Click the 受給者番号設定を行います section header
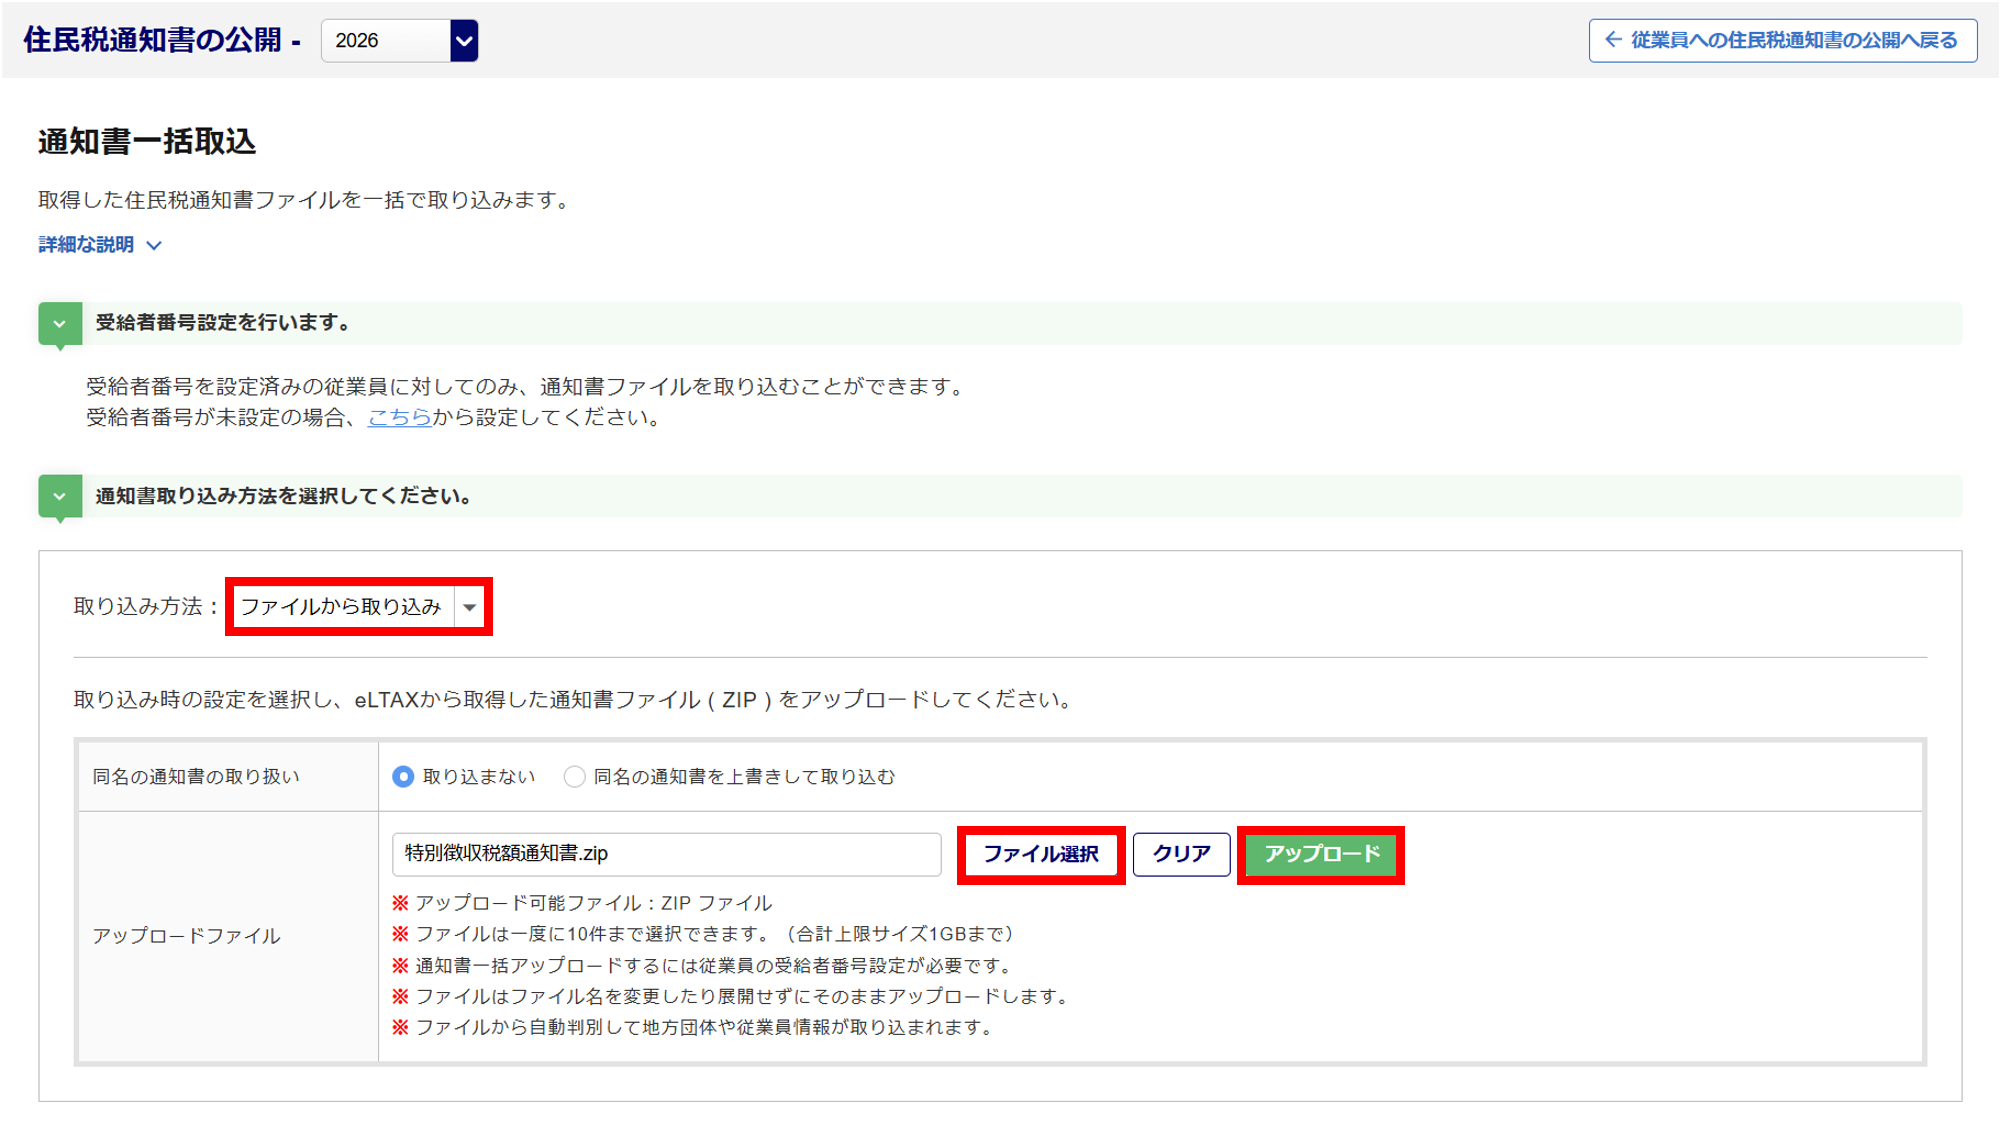This screenshot has width=2000, height=1125. [x=1000, y=324]
